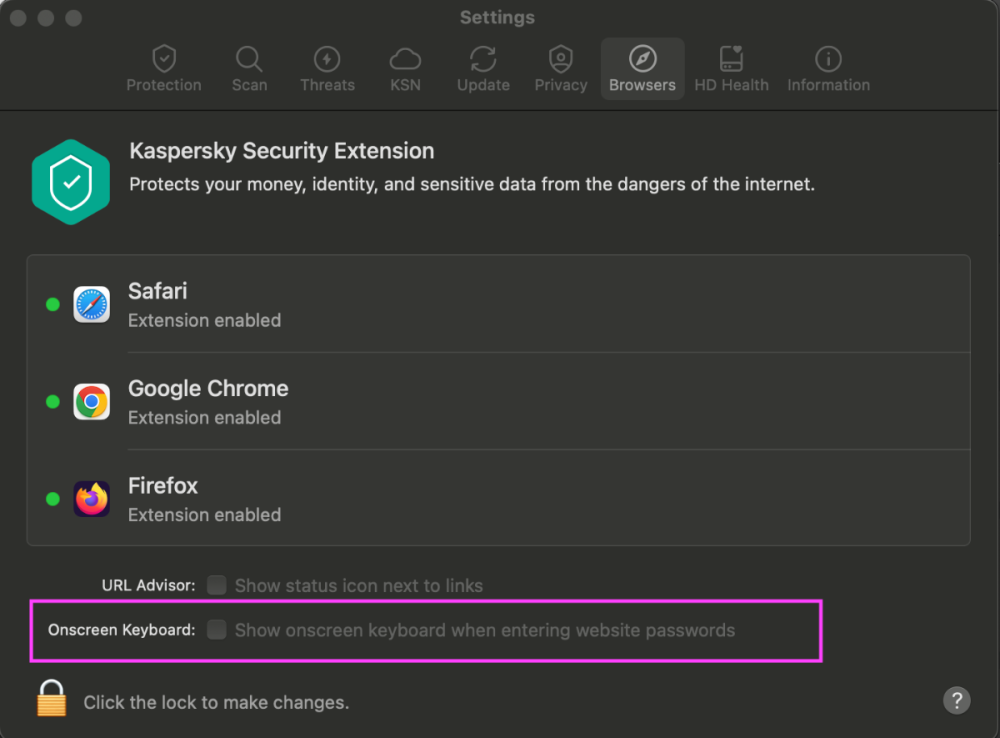Image resolution: width=1000 pixels, height=738 pixels.
Task: Select the Firefox extension row
Action: [498, 498]
